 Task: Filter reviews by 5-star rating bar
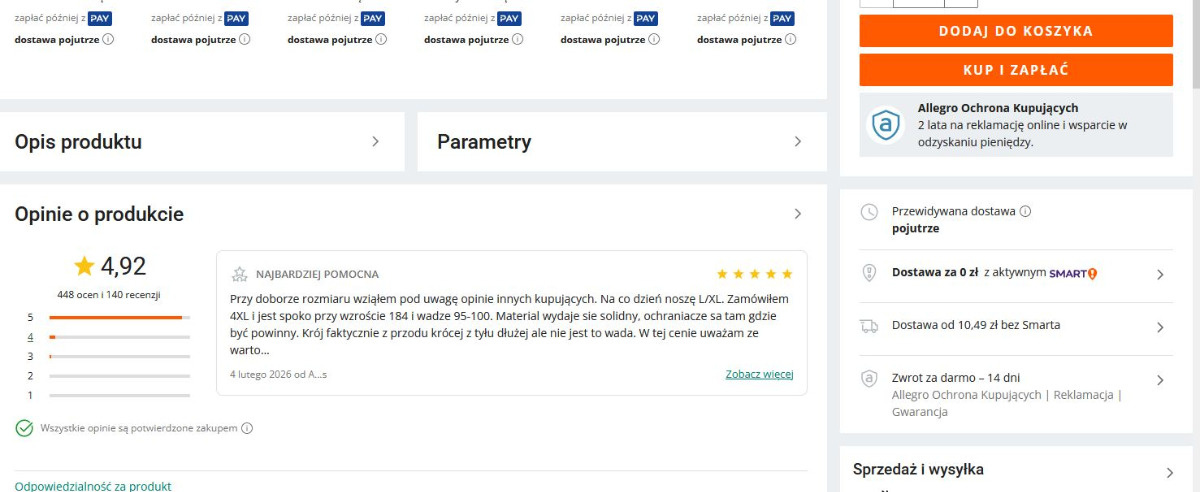(x=119, y=317)
